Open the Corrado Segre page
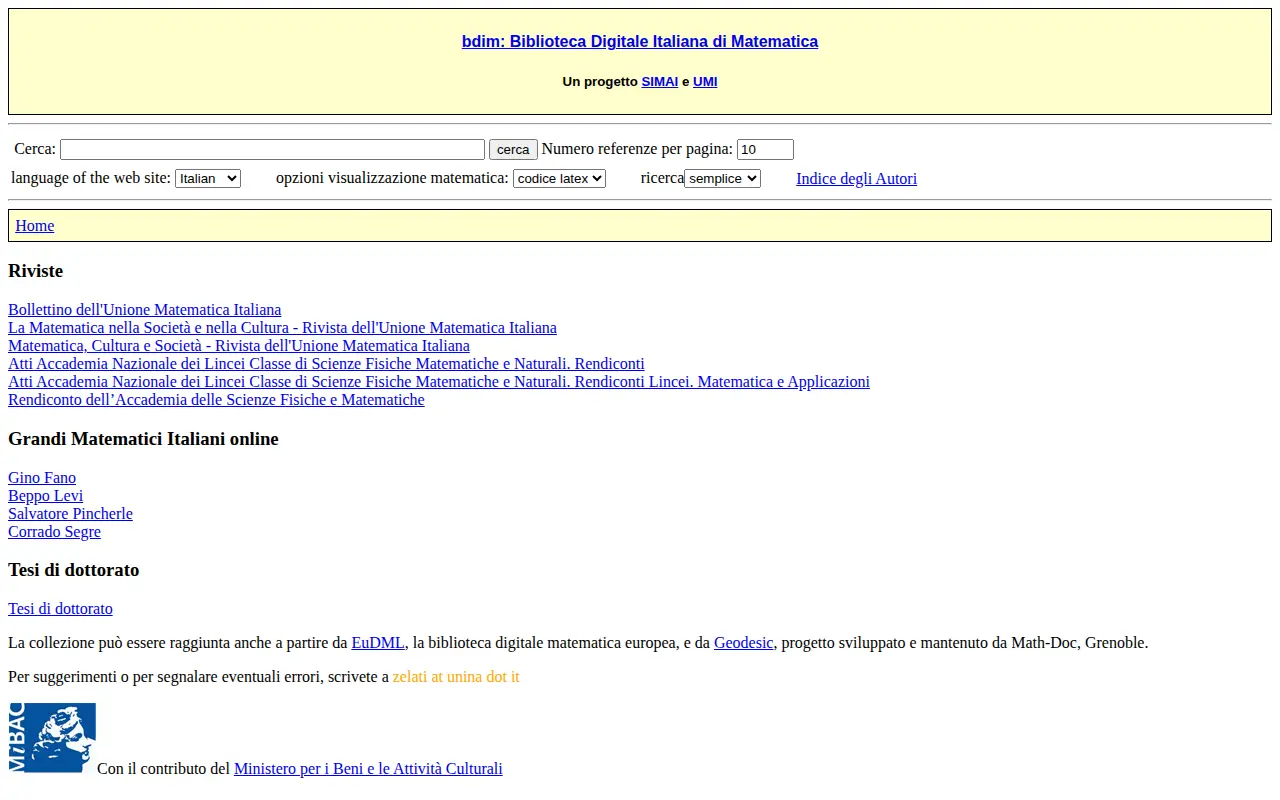 54,532
